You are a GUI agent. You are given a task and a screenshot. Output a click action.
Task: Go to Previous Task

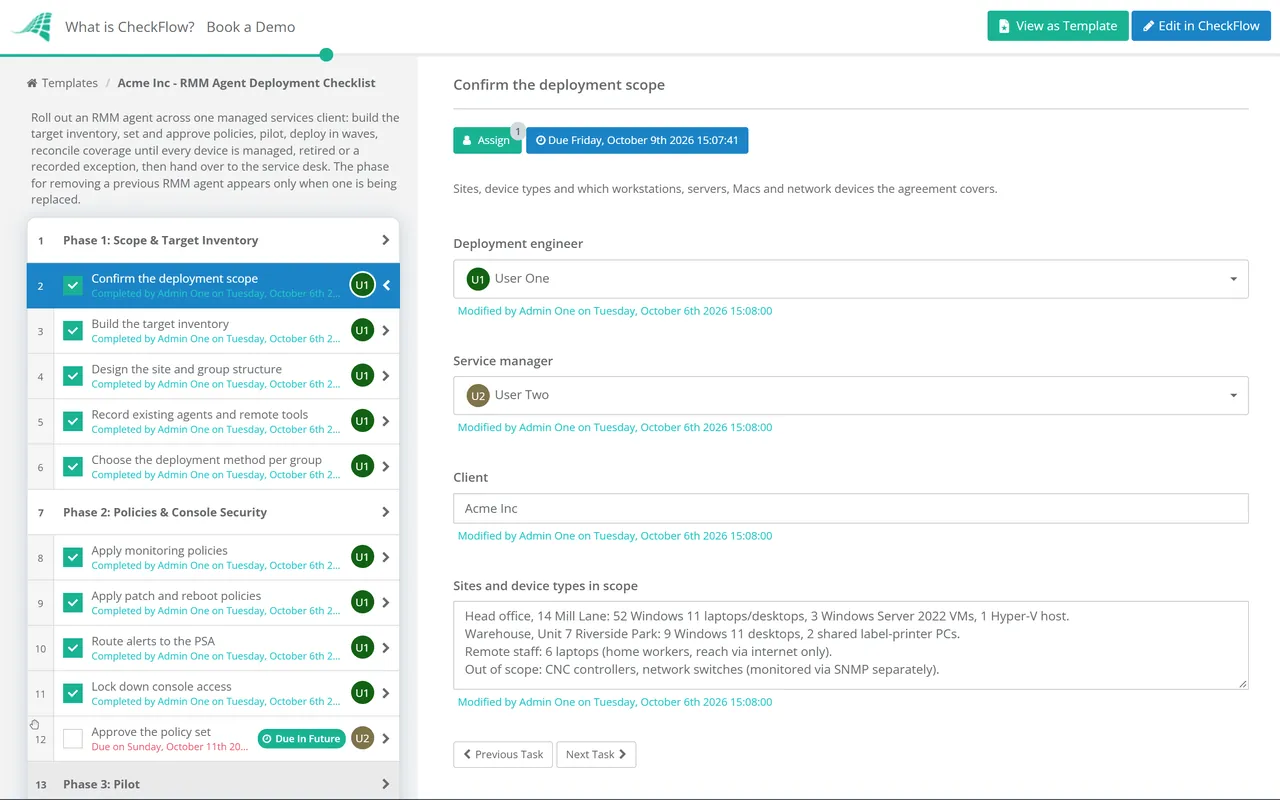pyautogui.click(x=503, y=754)
